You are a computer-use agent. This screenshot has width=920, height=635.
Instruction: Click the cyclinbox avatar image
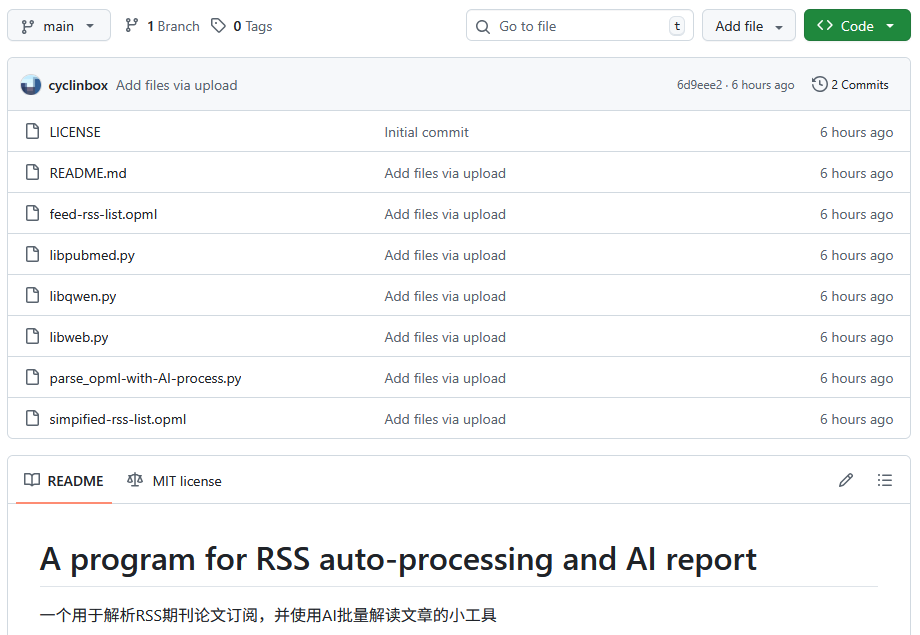(31, 85)
